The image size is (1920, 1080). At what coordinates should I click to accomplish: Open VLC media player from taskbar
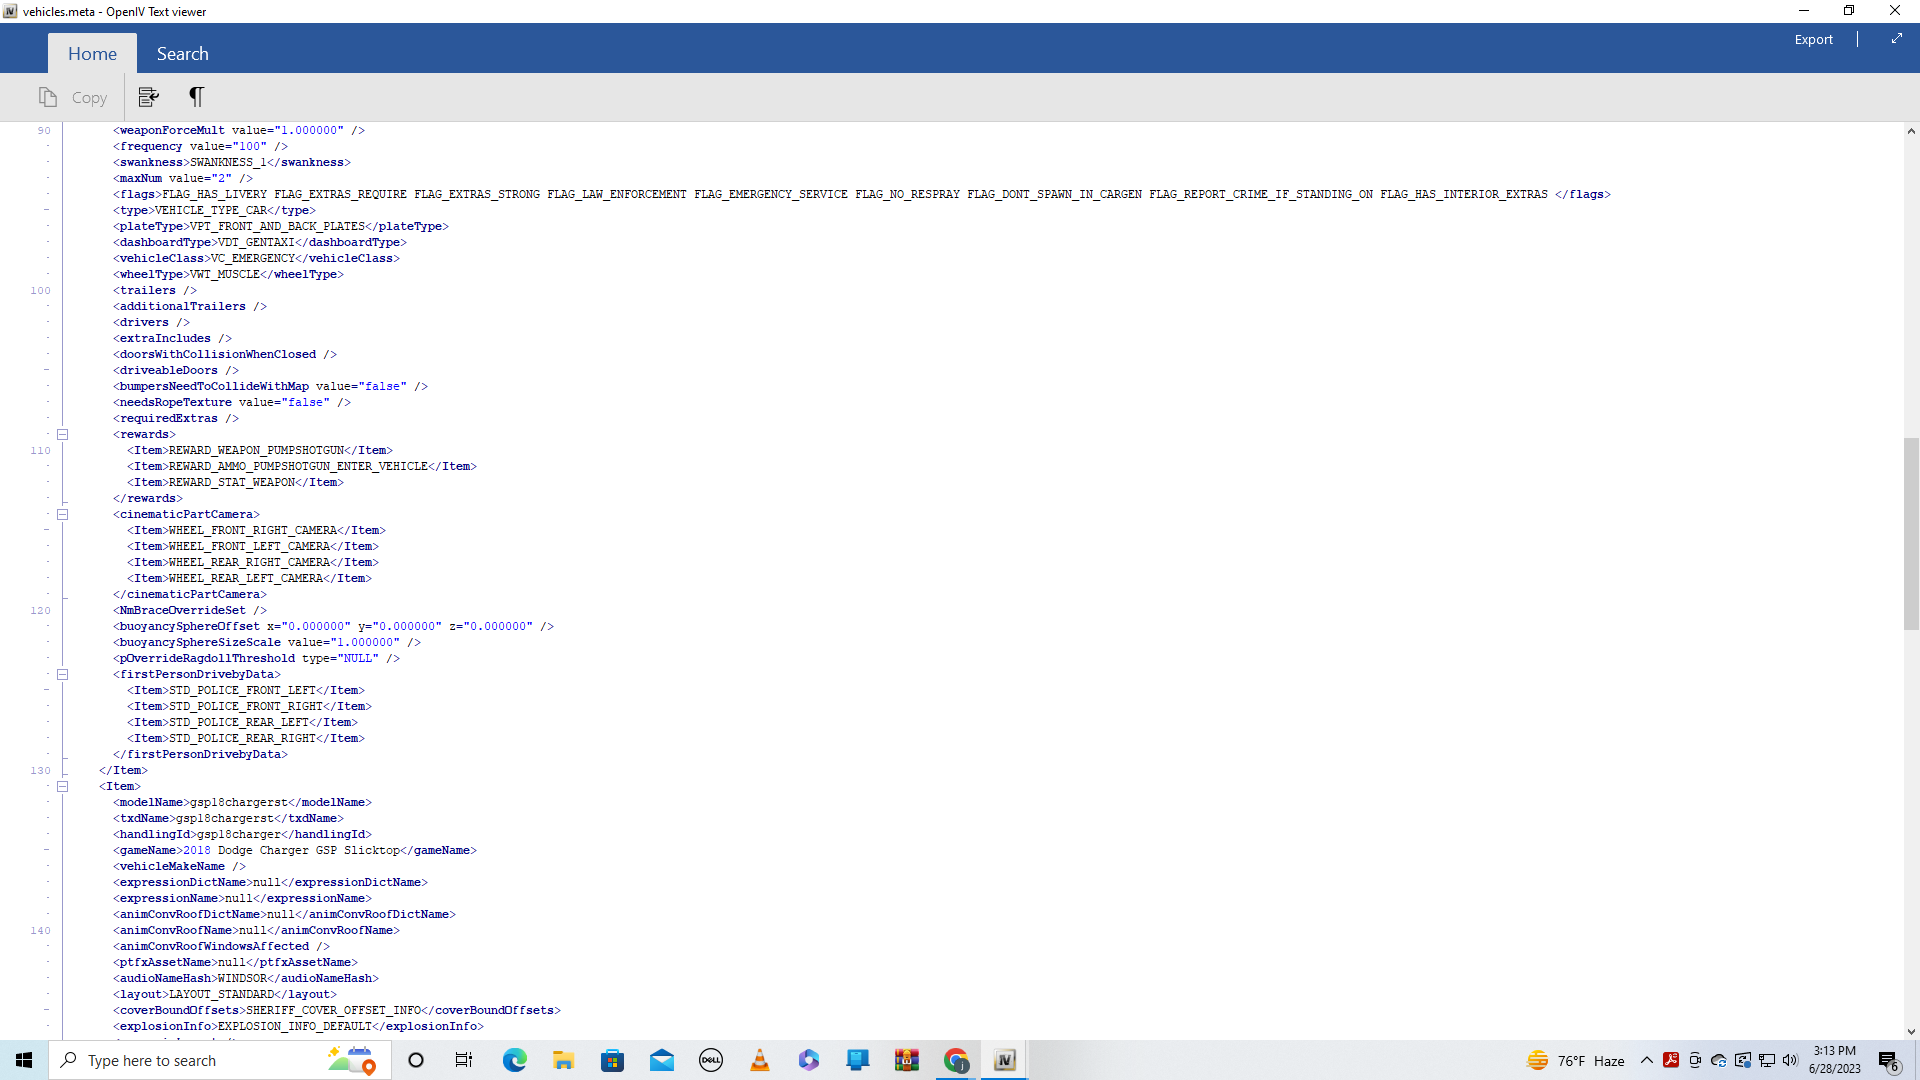760,1060
